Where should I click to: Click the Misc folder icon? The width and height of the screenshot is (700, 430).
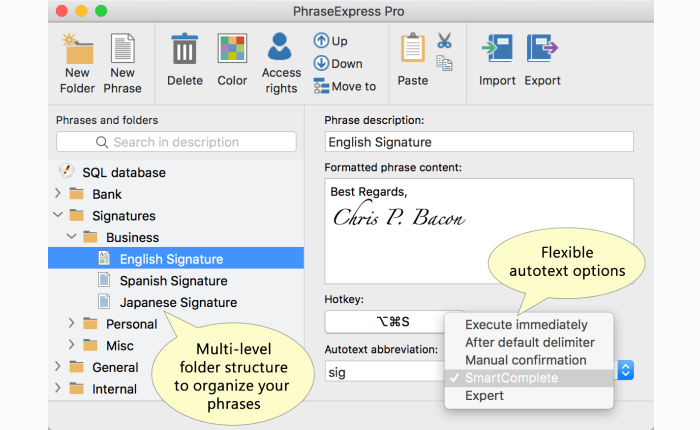[90, 345]
